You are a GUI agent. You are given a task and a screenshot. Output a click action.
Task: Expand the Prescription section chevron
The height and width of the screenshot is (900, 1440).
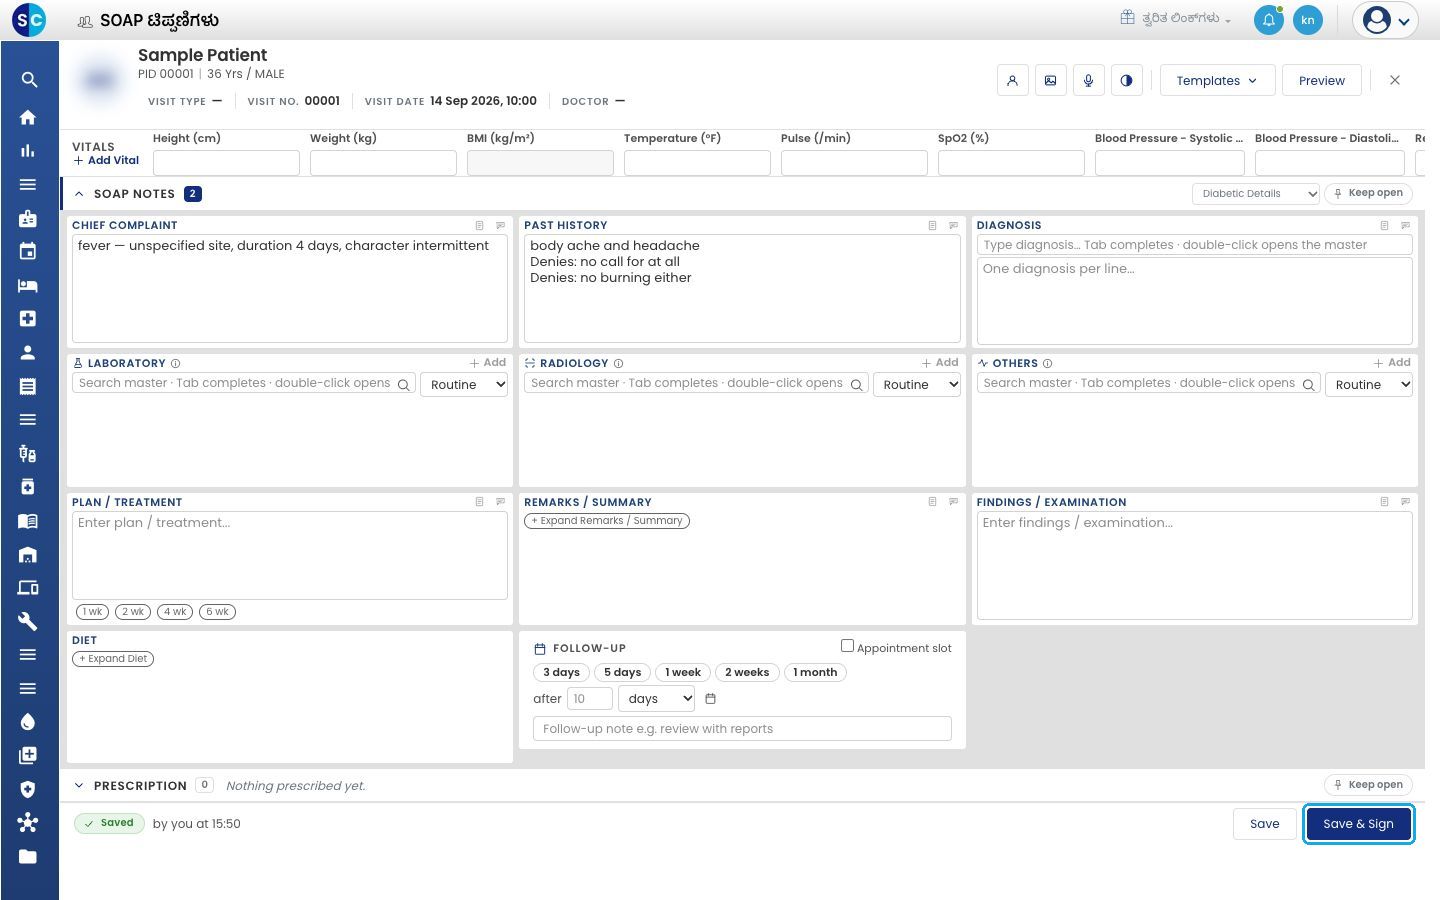click(x=79, y=785)
